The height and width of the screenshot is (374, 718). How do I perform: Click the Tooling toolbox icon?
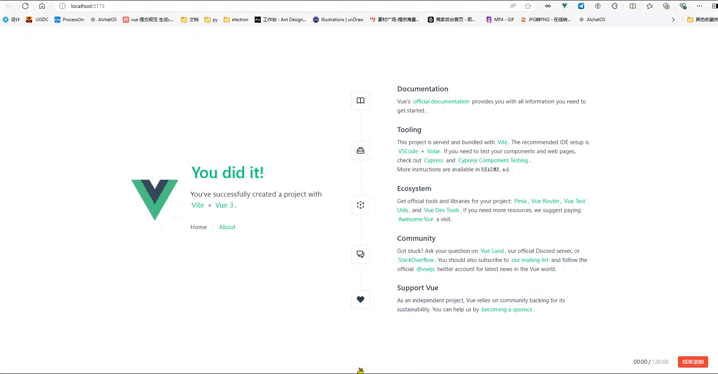pos(360,151)
